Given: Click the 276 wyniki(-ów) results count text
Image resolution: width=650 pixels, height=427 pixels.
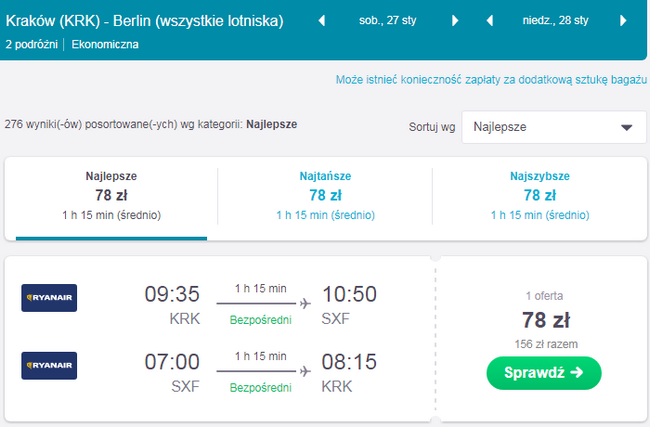Looking at the screenshot, I should [151, 124].
